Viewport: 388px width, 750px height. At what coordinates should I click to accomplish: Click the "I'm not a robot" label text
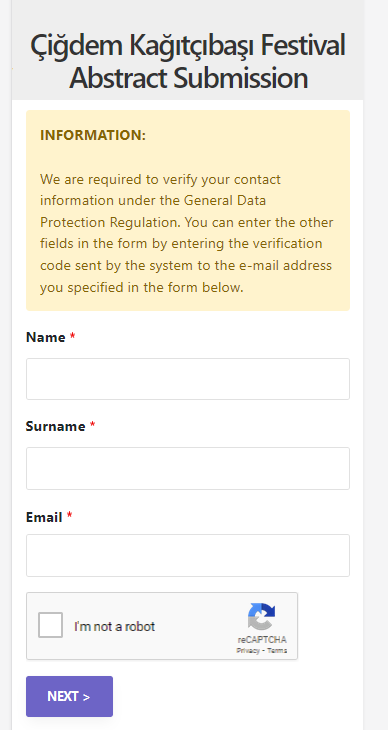114,627
